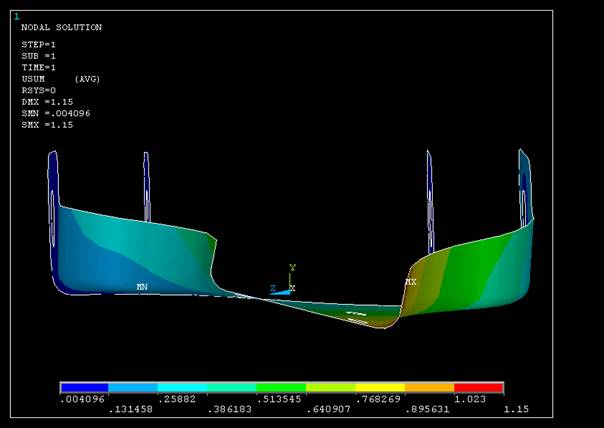This screenshot has width=604, height=428.
Task: Click the teal-green legend band
Action: click(x=232, y=388)
